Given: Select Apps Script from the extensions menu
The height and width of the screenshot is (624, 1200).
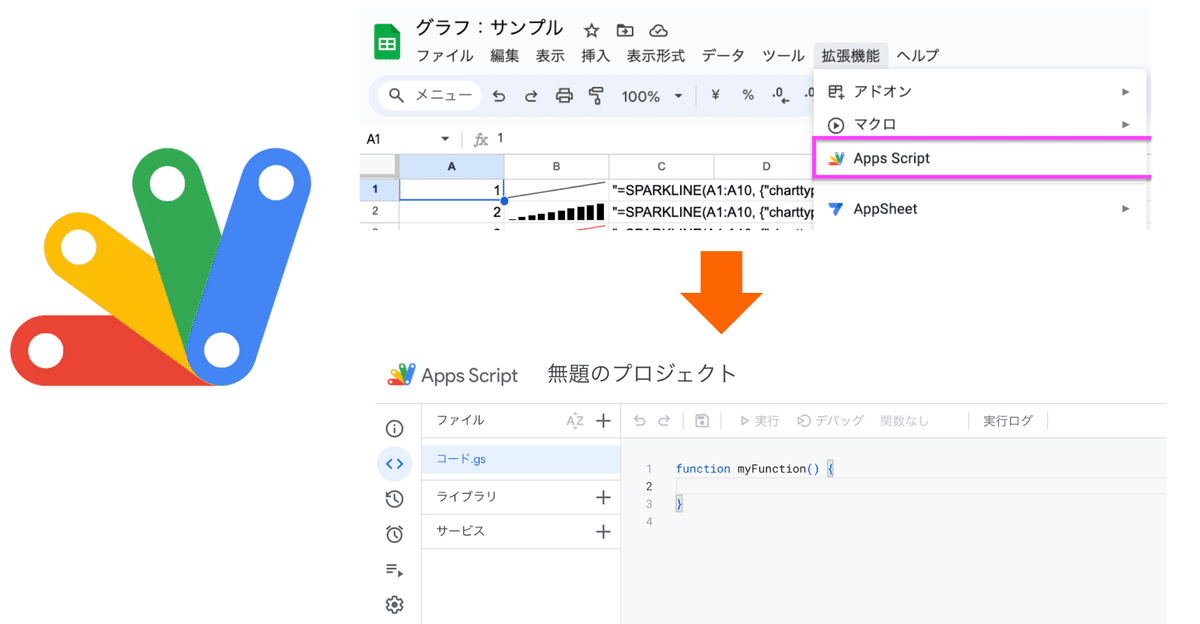Looking at the screenshot, I should click(x=890, y=157).
